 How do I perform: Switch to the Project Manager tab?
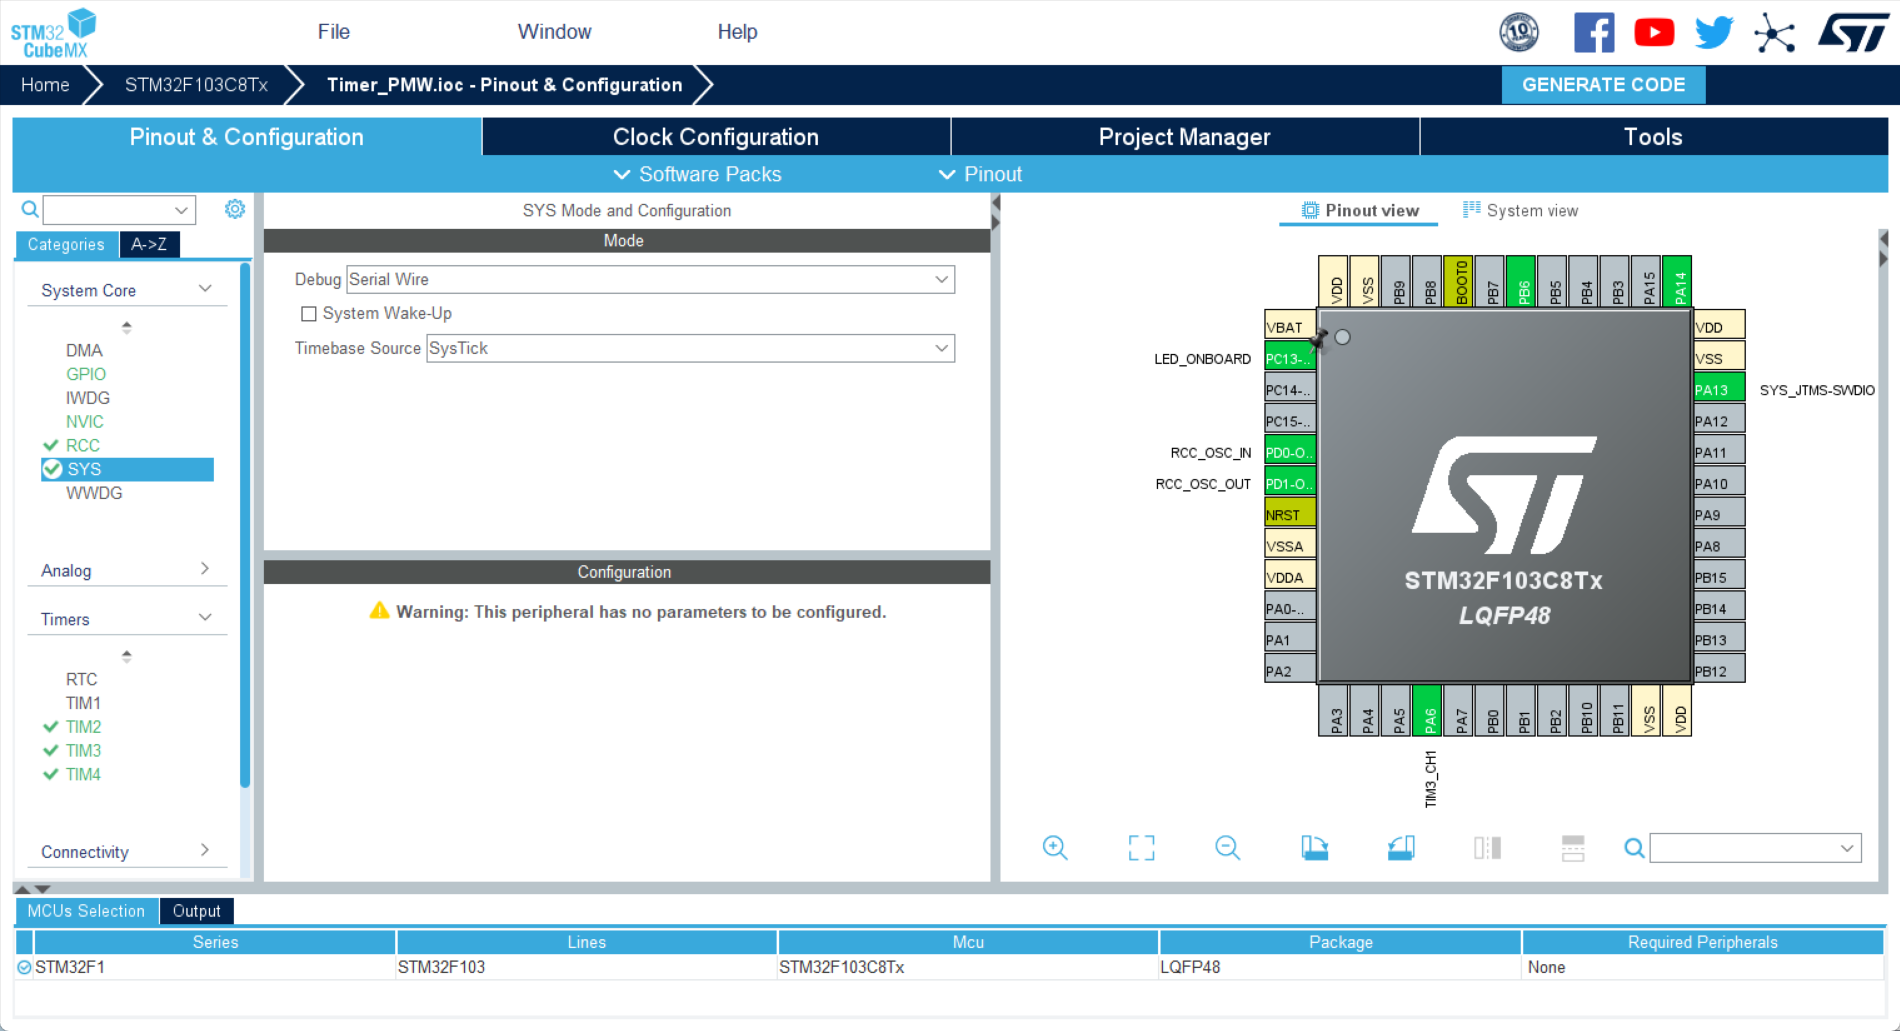click(1185, 137)
